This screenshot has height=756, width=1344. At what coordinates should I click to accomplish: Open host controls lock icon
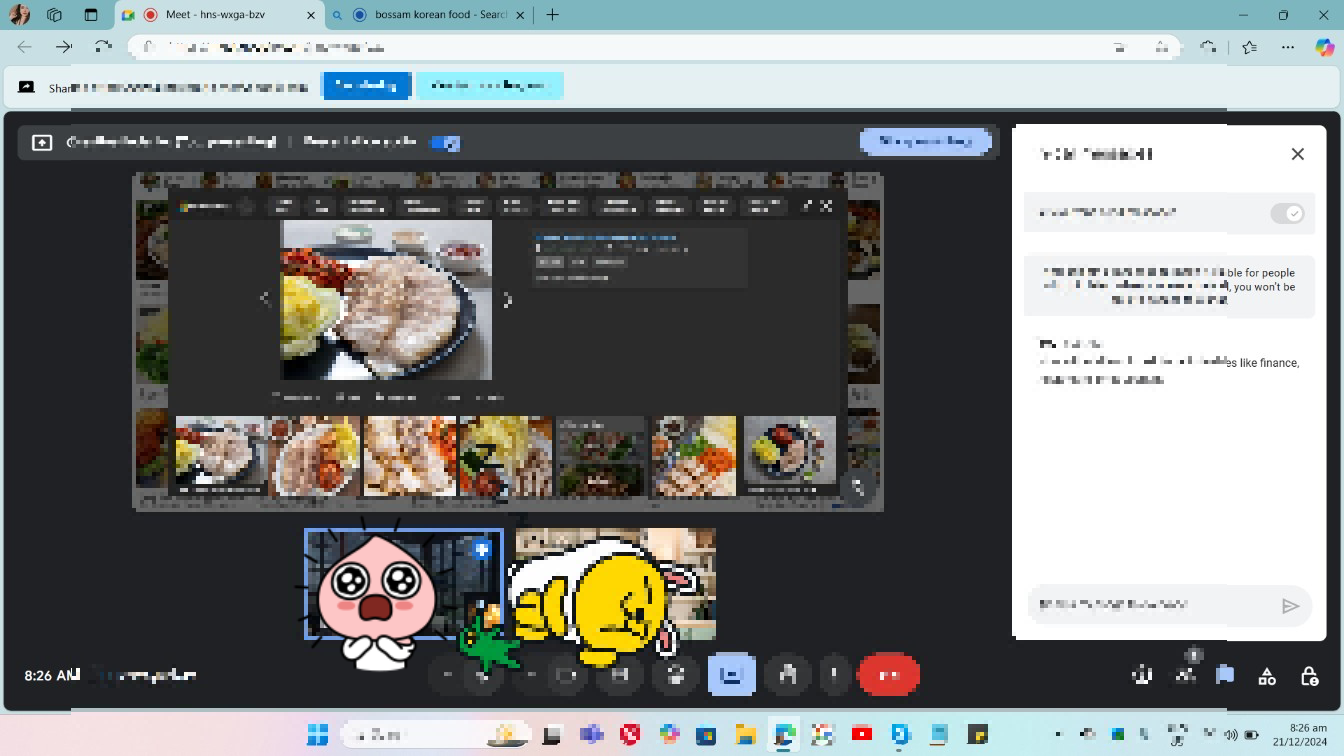(1309, 677)
